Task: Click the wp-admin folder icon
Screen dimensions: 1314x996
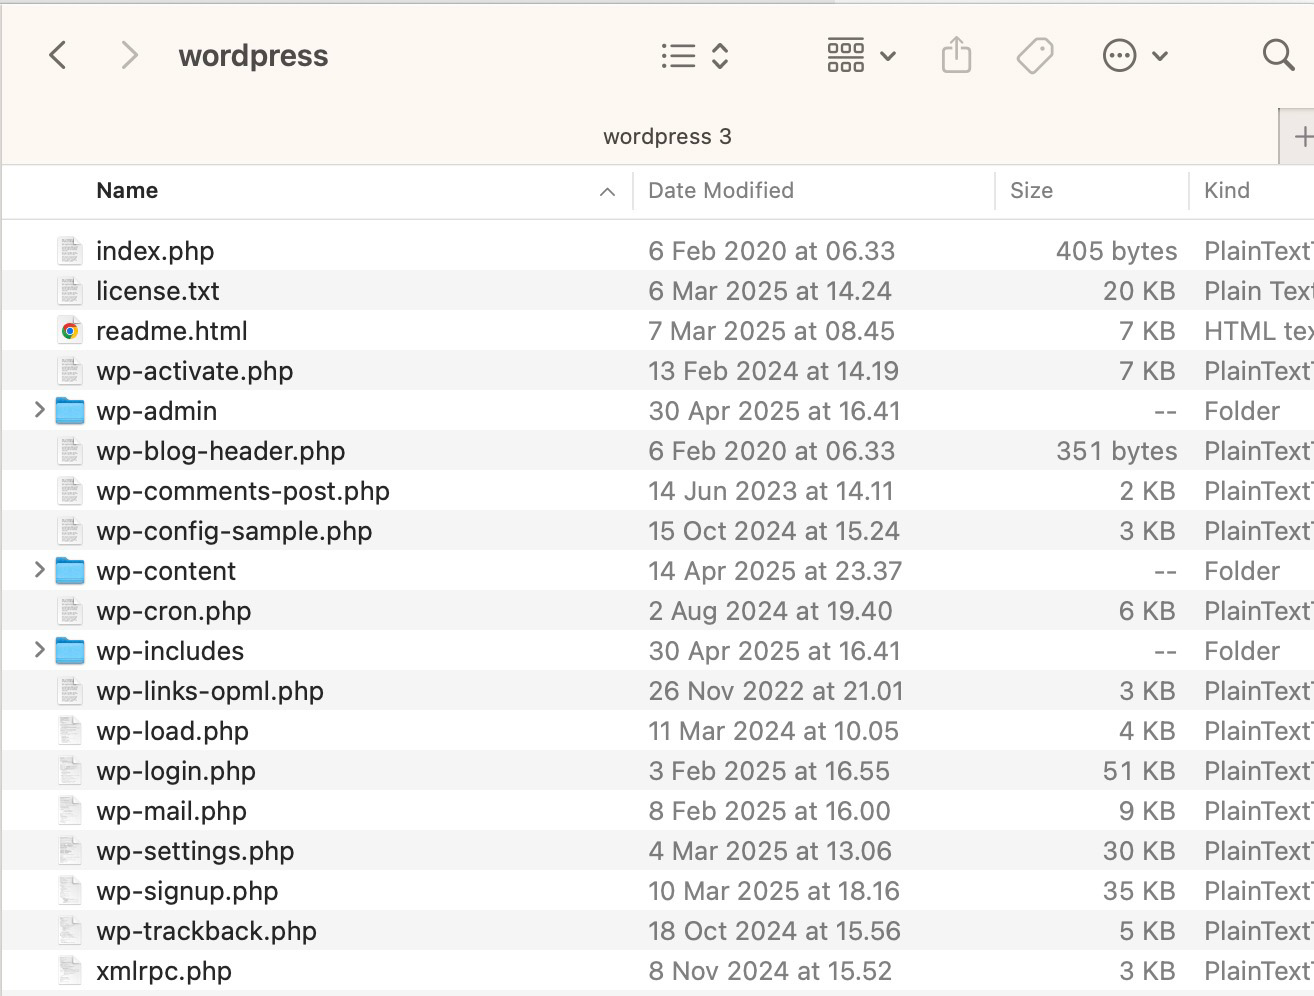Action: point(70,411)
